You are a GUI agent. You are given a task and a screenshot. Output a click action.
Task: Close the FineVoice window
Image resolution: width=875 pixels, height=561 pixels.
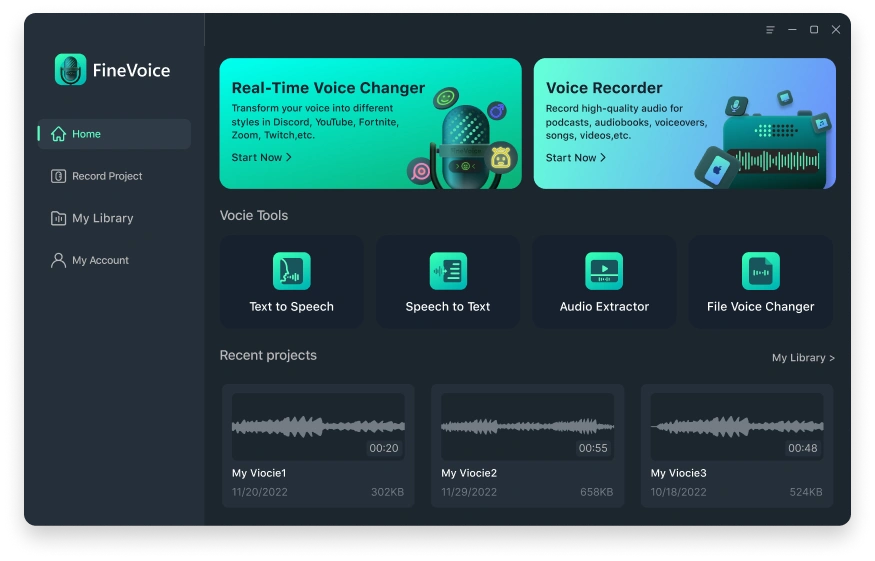pos(836,30)
